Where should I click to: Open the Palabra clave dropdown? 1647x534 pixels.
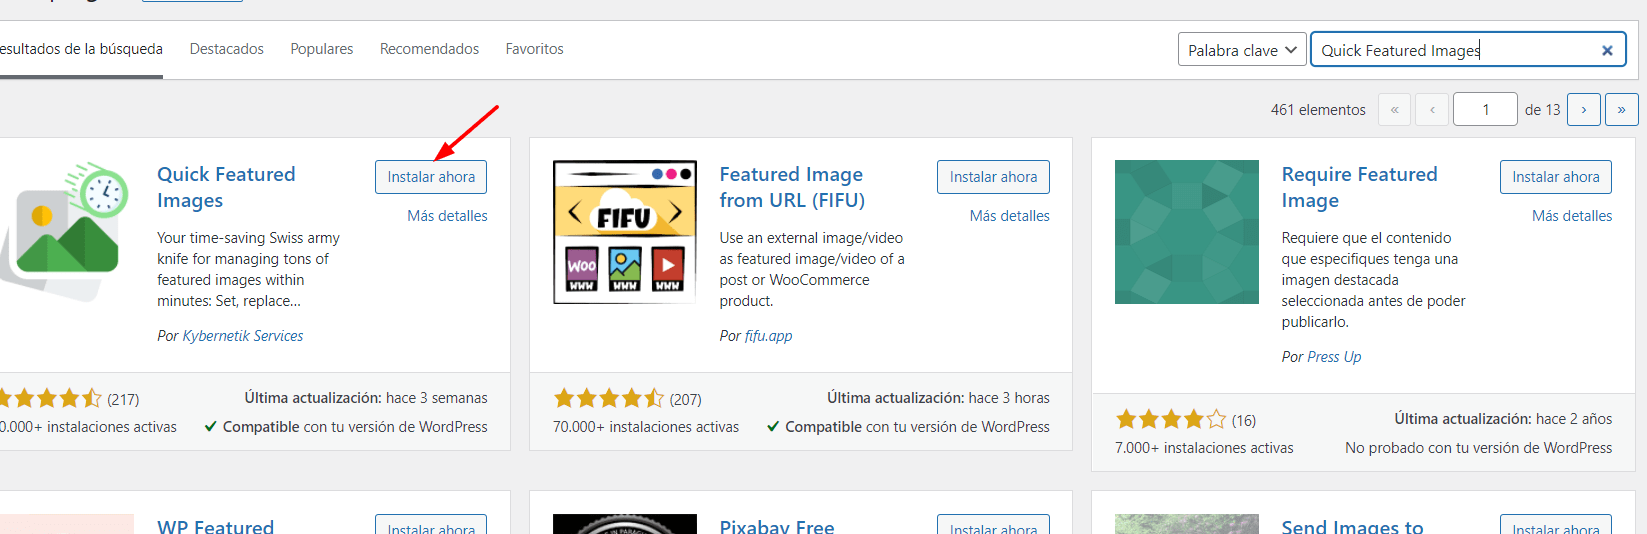[1242, 50]
